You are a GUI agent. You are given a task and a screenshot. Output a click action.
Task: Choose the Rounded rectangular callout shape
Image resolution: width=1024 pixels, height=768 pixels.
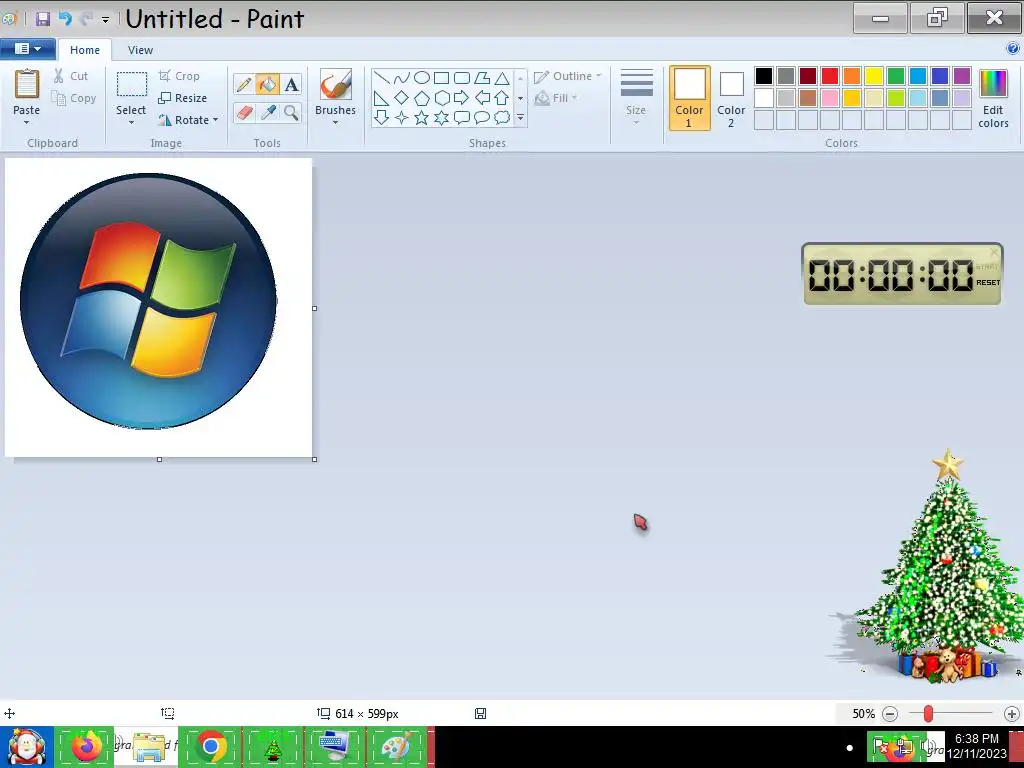tap(462, 118)
